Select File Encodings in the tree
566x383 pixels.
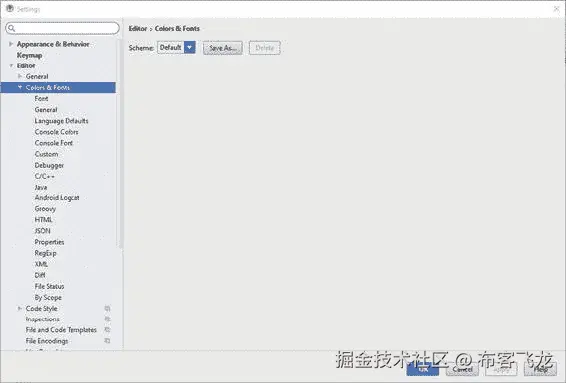pos(47,341)
